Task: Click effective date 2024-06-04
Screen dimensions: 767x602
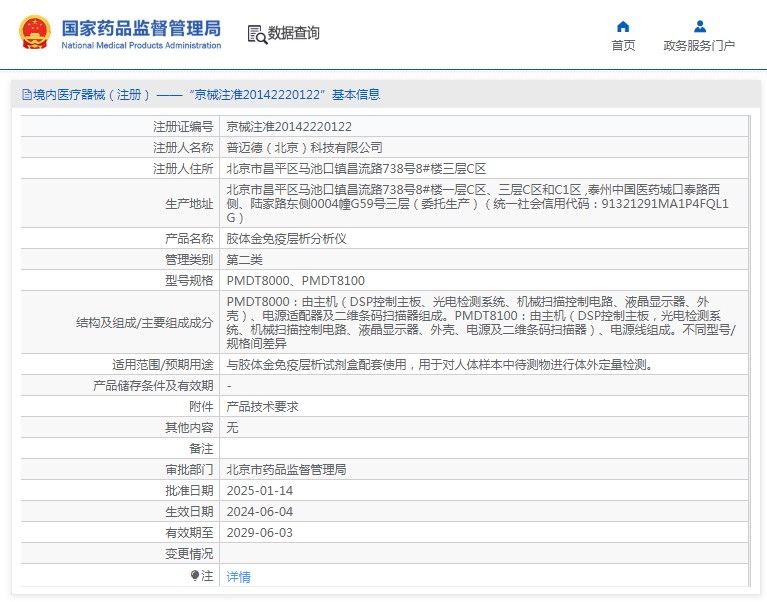Action: [260, 512]
